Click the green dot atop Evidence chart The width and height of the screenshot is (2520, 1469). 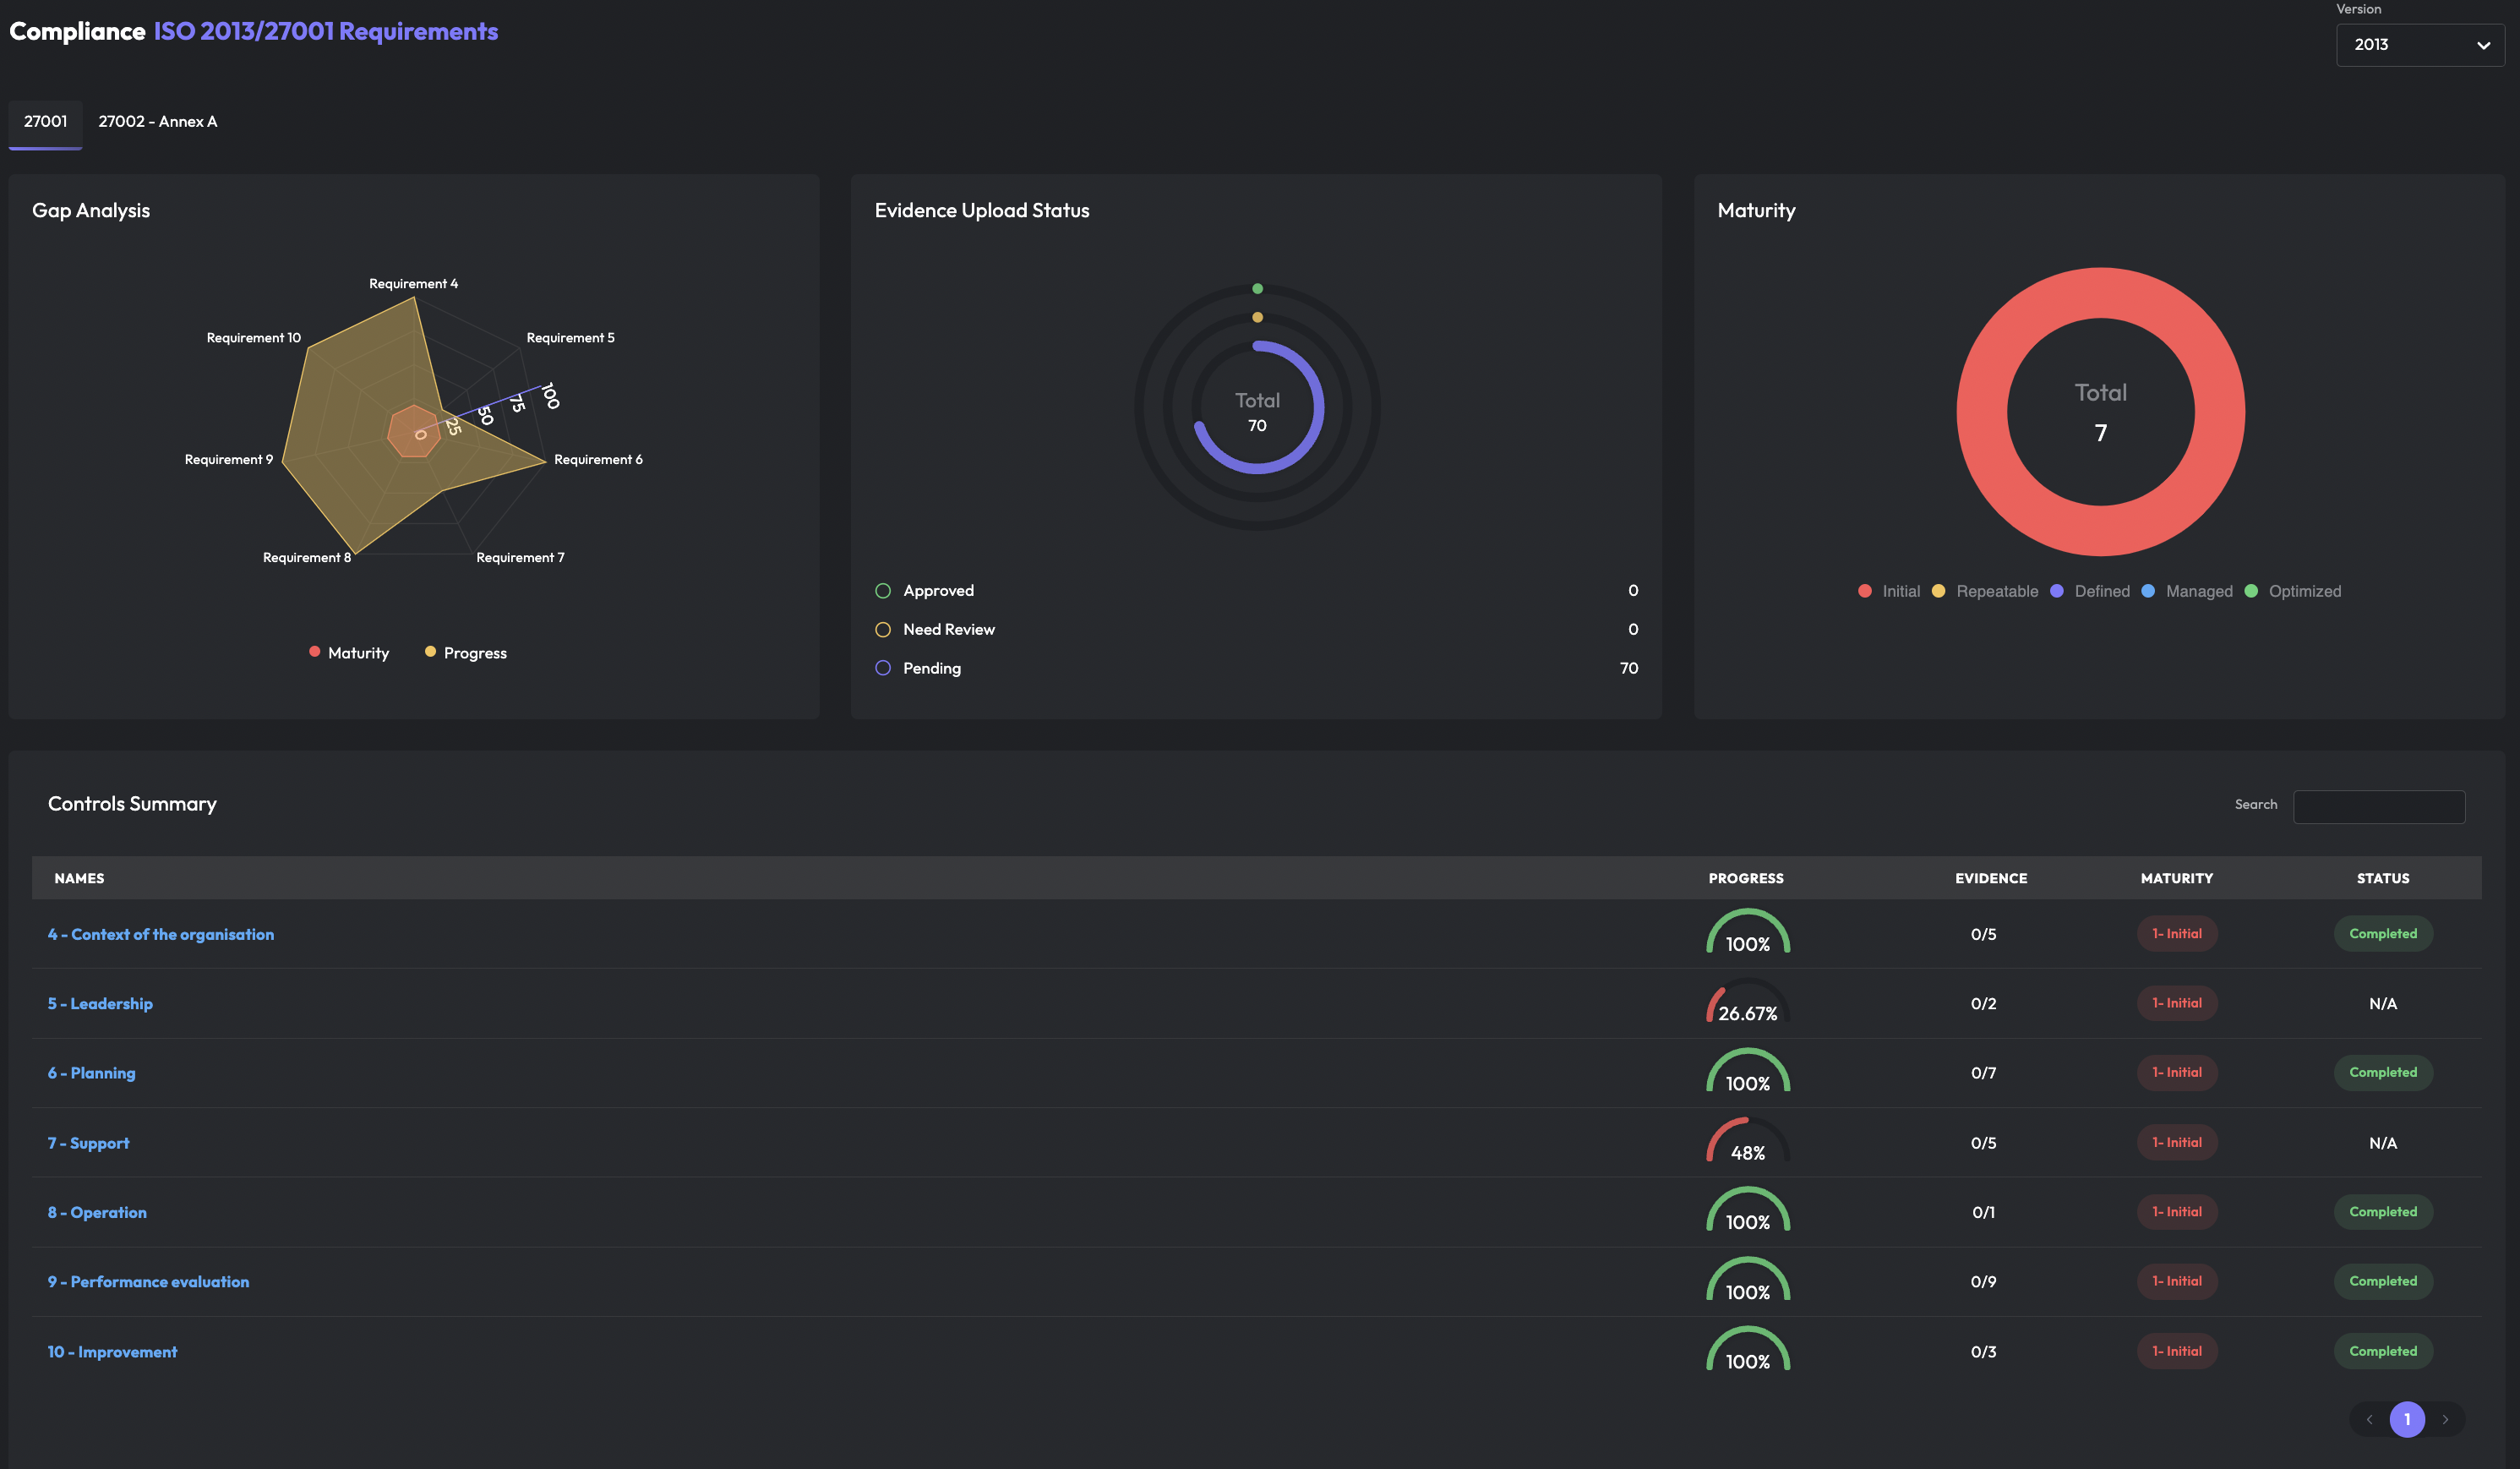1257,289
